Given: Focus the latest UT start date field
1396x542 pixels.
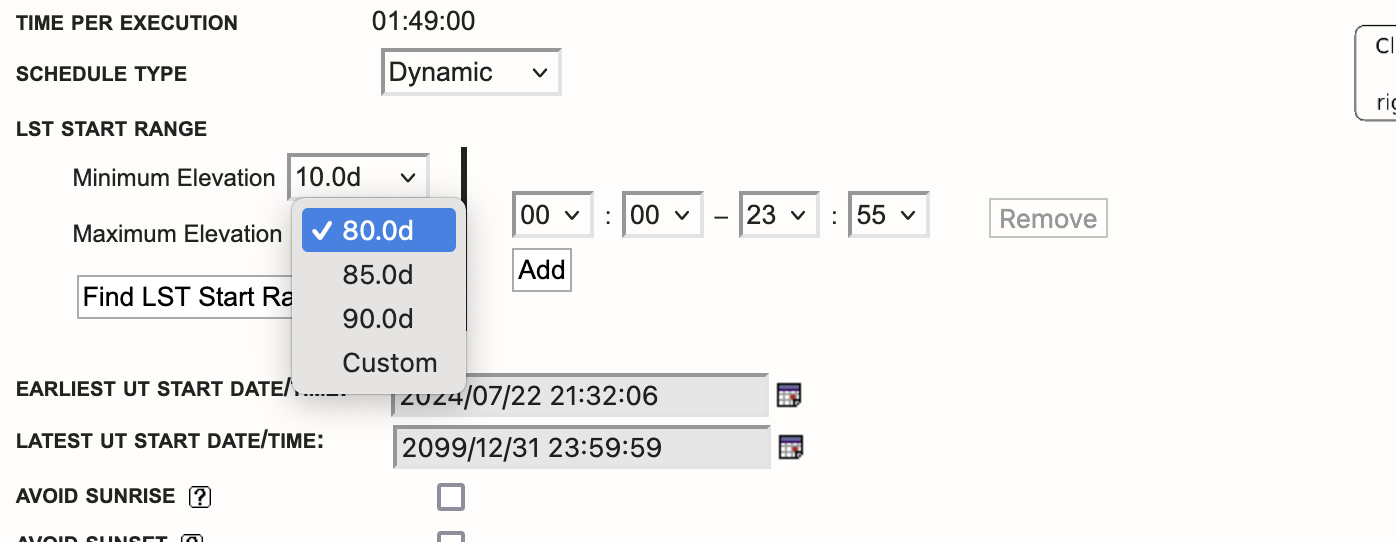Looking at the screenshot, I should [x=582, y=447].
